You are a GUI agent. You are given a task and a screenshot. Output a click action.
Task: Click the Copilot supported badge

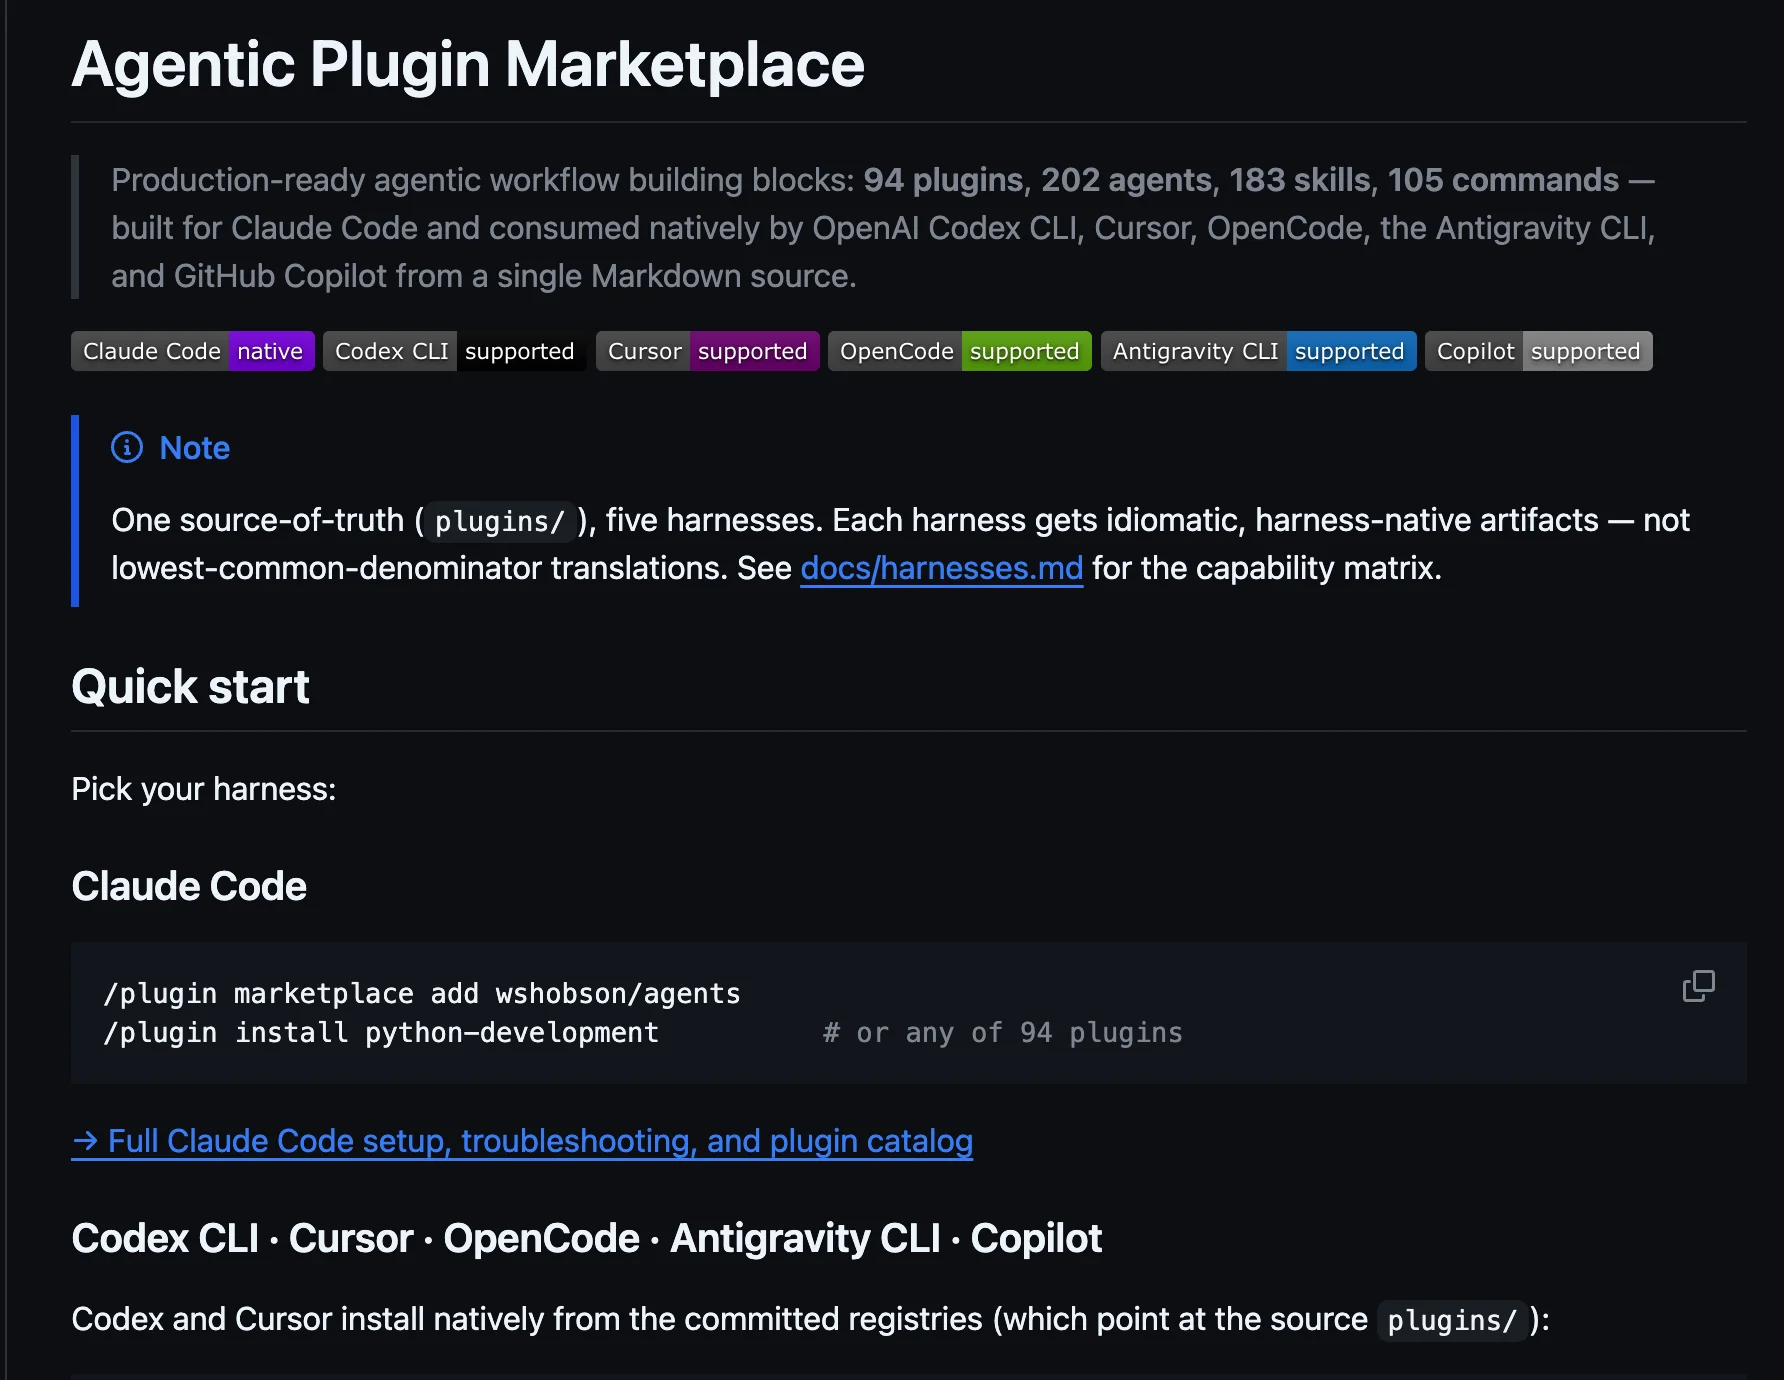(x=1539, y=351)
